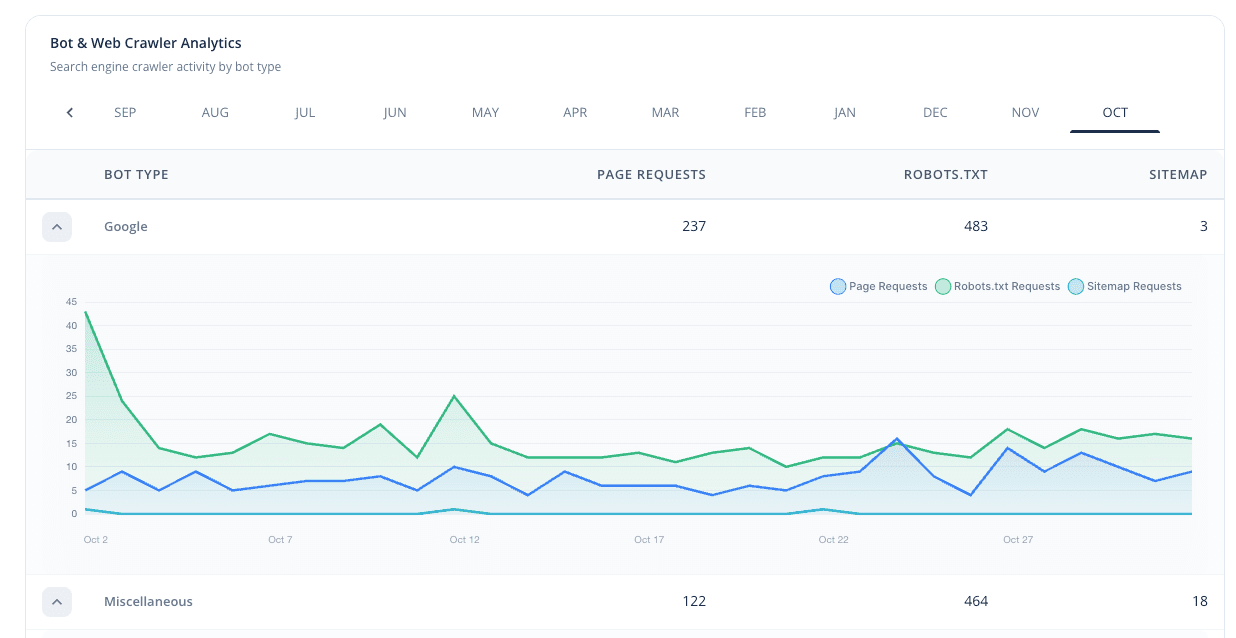1236x638 pixels.
Task: Switch to the SEP month tab
Action: (125, 112)
